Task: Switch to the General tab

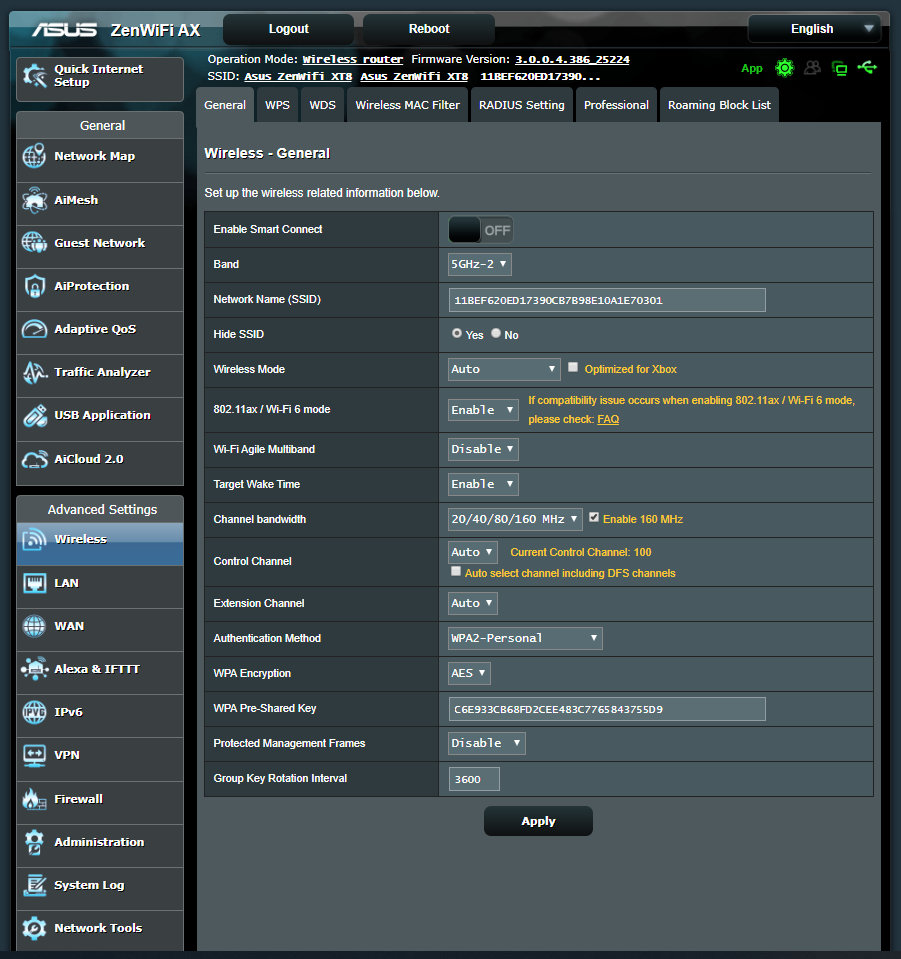Action: coord(225,105)
